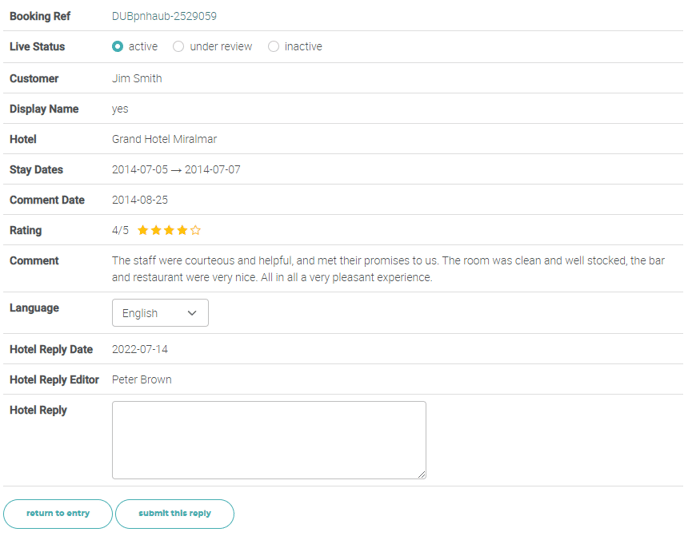Click the third rating star
The height and width of the screenshot is (540, 688).
pos(169,230)
